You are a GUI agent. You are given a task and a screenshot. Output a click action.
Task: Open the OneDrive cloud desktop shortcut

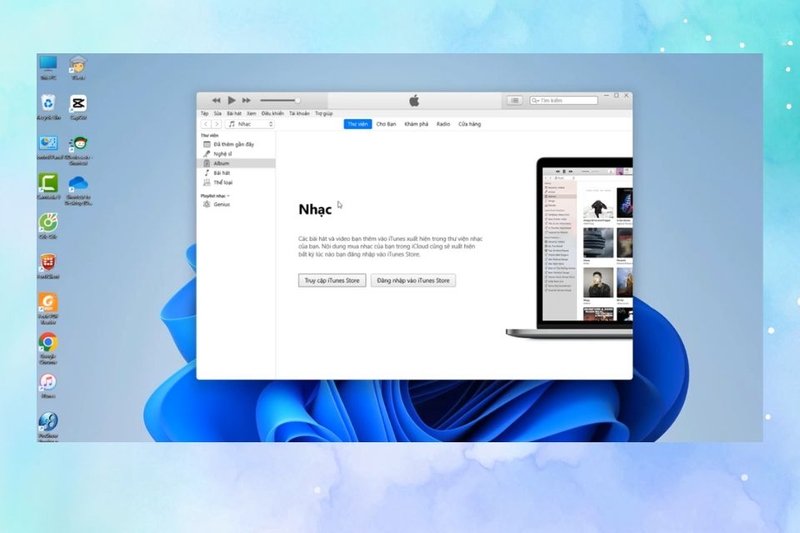[x=78, y=190]
